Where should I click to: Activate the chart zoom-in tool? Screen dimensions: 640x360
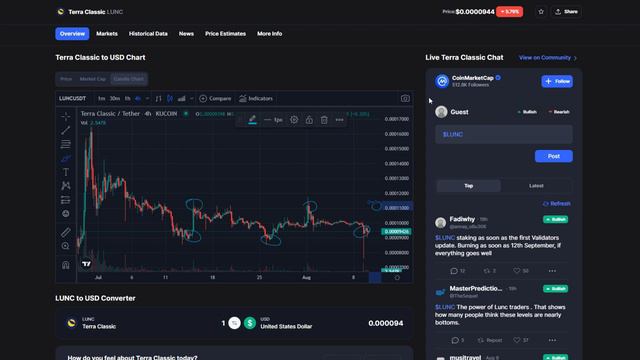65,246
